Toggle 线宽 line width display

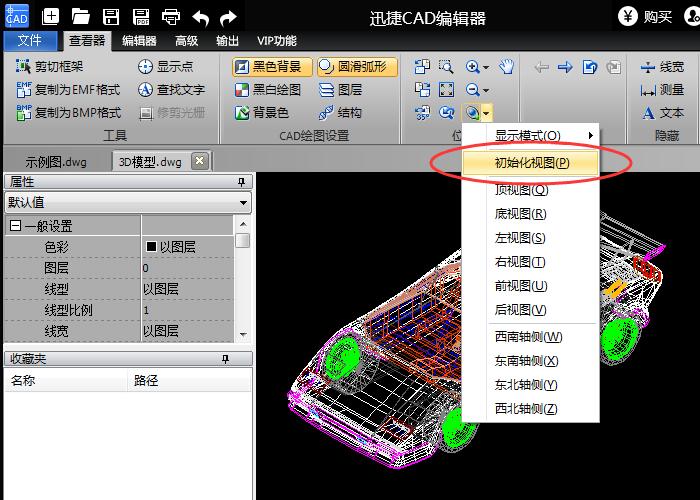click(662, 67)
